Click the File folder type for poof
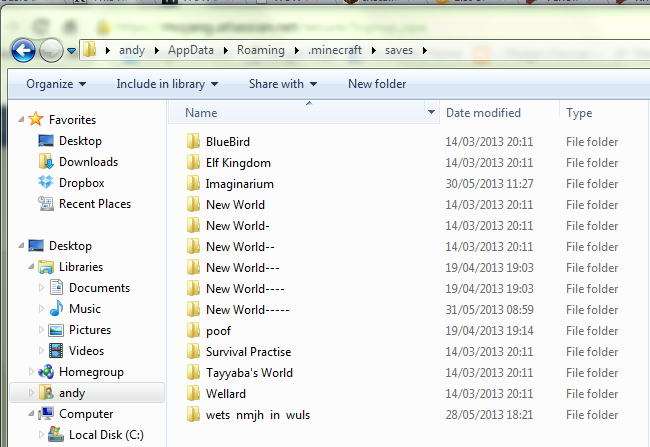 coord(592,331)
